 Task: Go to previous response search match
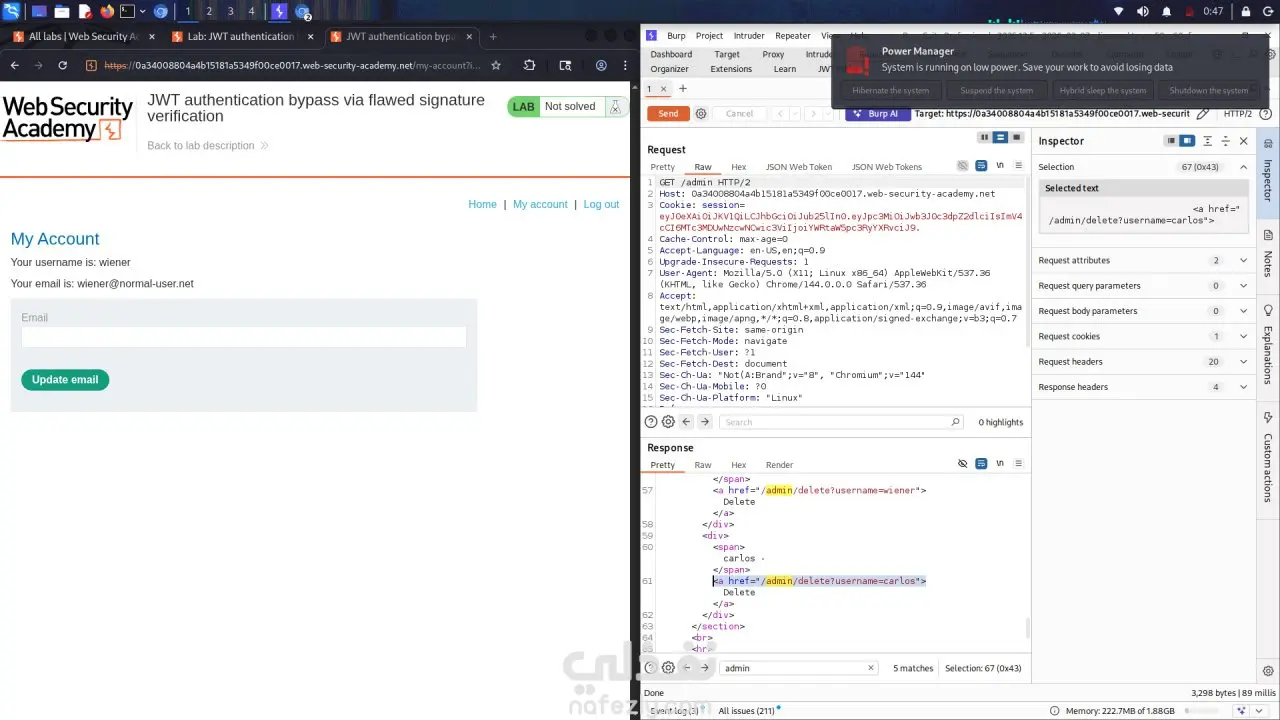click(687, 668)
